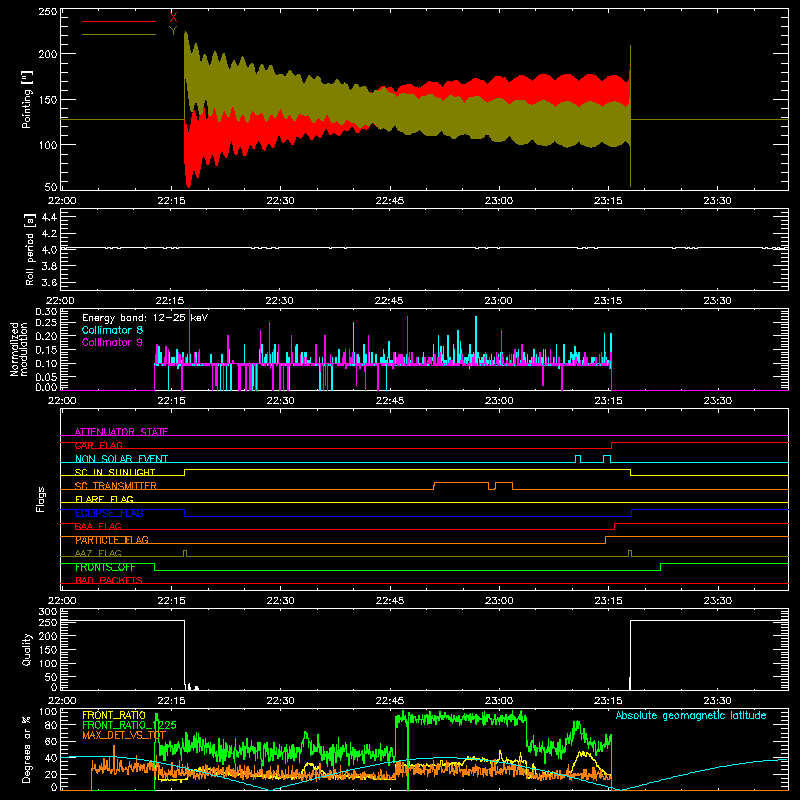800x800 pixels.
Task: Click the FRONTS_OFF rising step after 23:15
Action: coord(661,567)
